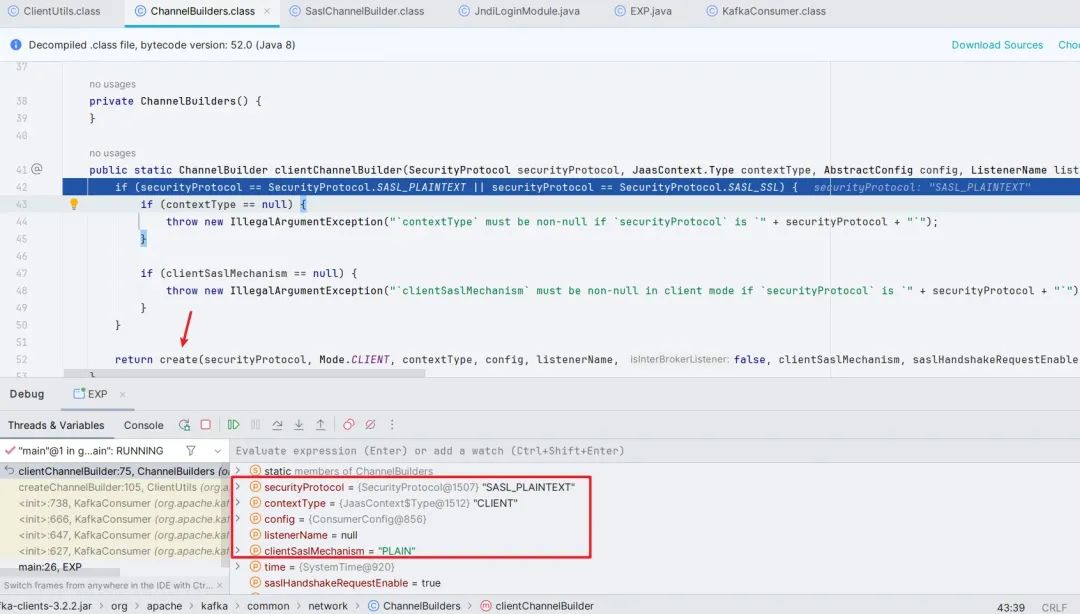Expand the config variable node
Viewport: 1080px width, 614px height.
coord(238,518)
